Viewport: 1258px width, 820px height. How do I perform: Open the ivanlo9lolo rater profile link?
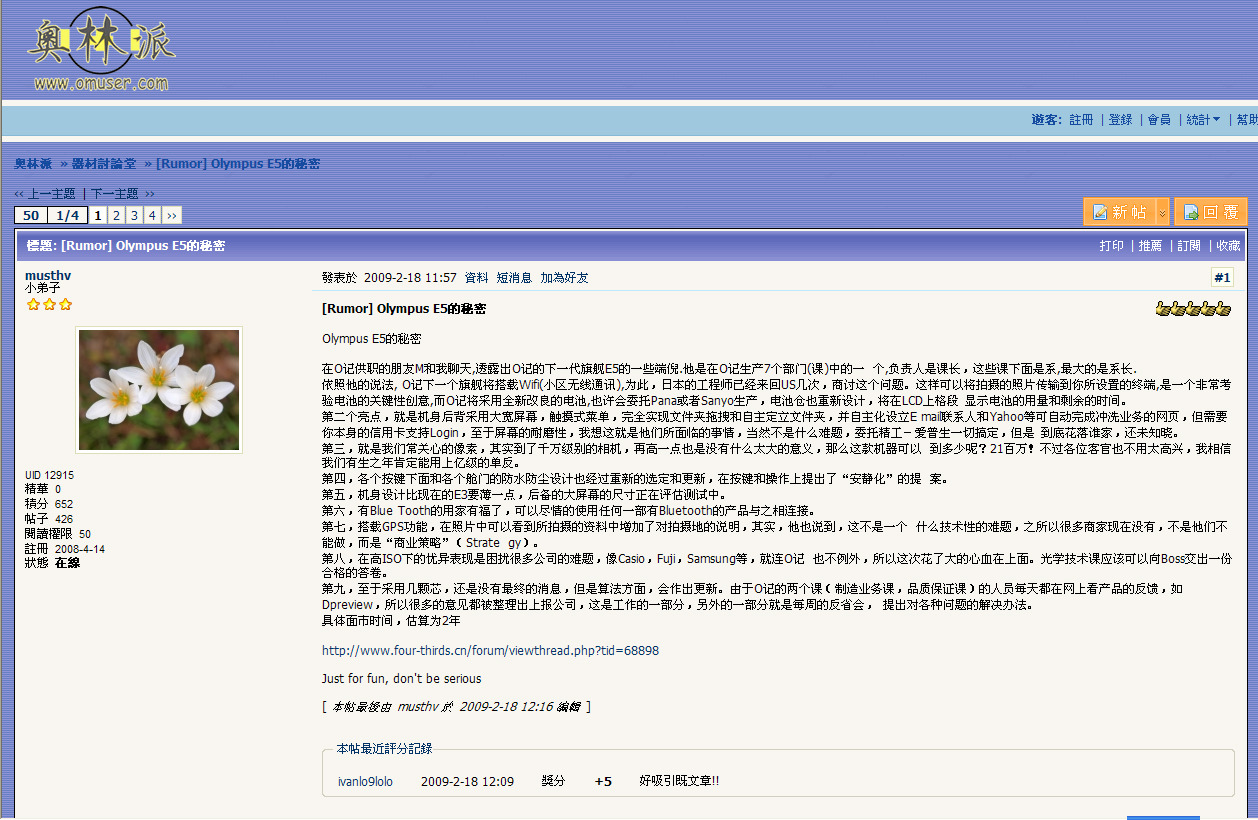click(x=365, y=781)
